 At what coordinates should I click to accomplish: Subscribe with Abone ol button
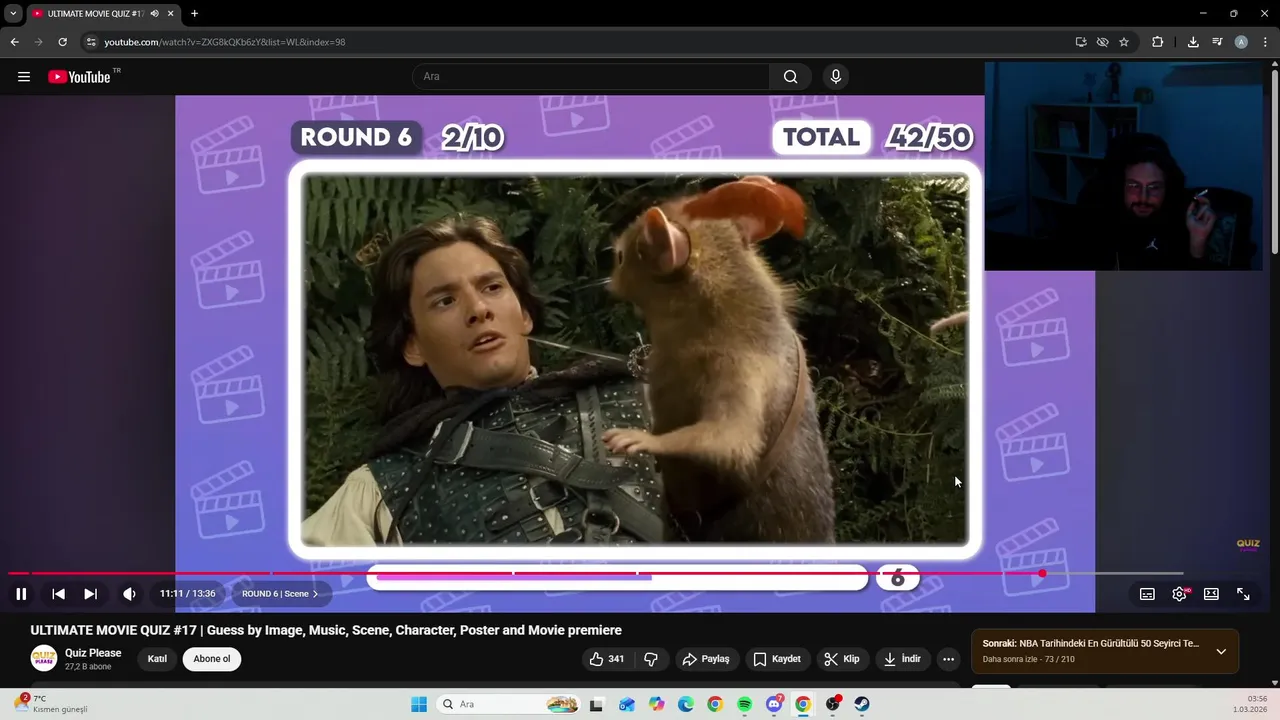(x=212, y=659)
